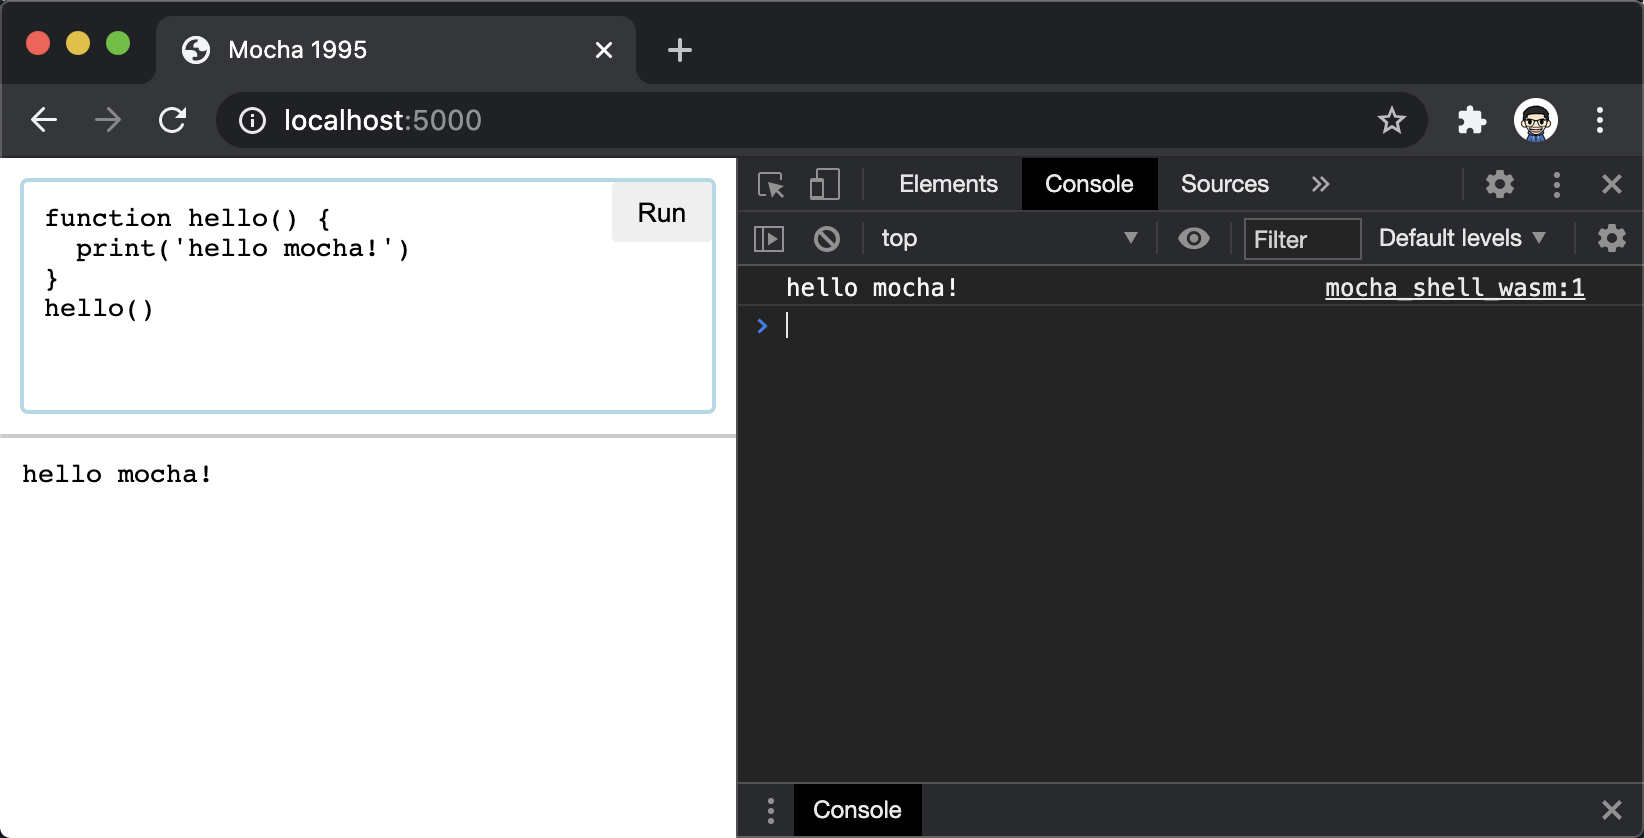Click the browser back arrow
Image resolution: width=1644 pixels, height=838 pixels.
click(x=44, y=120)
